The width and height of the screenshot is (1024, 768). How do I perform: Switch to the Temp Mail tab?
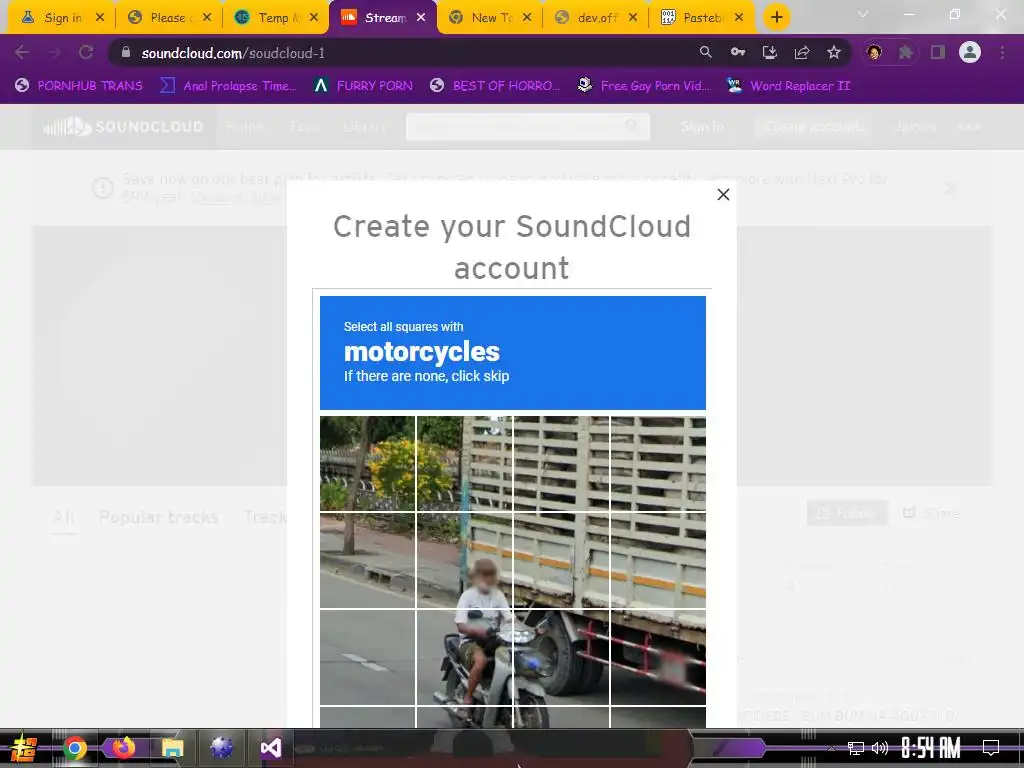pyautogui.click(x=275, y=18)
